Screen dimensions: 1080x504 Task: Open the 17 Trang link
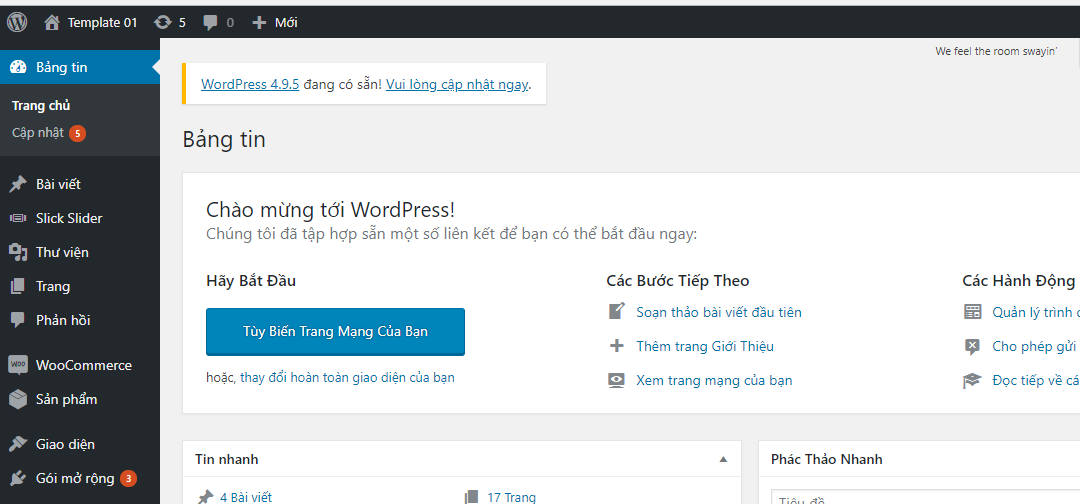click(511, 497)
